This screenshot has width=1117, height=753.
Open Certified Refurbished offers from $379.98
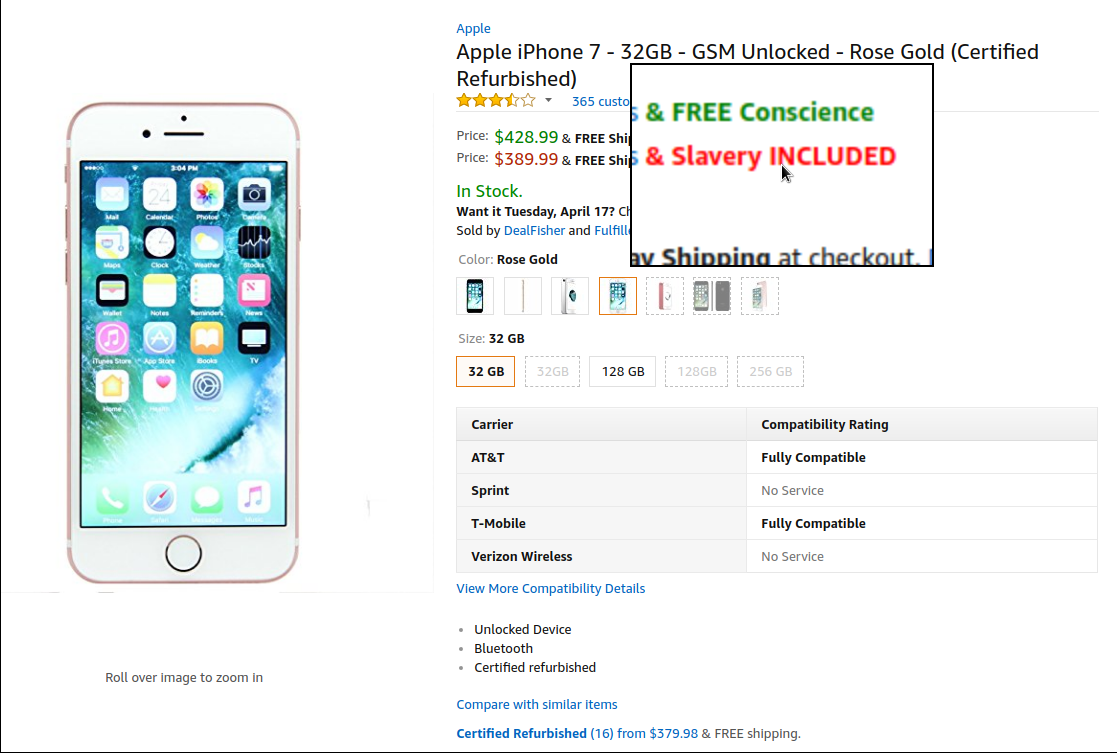[577, 733]
